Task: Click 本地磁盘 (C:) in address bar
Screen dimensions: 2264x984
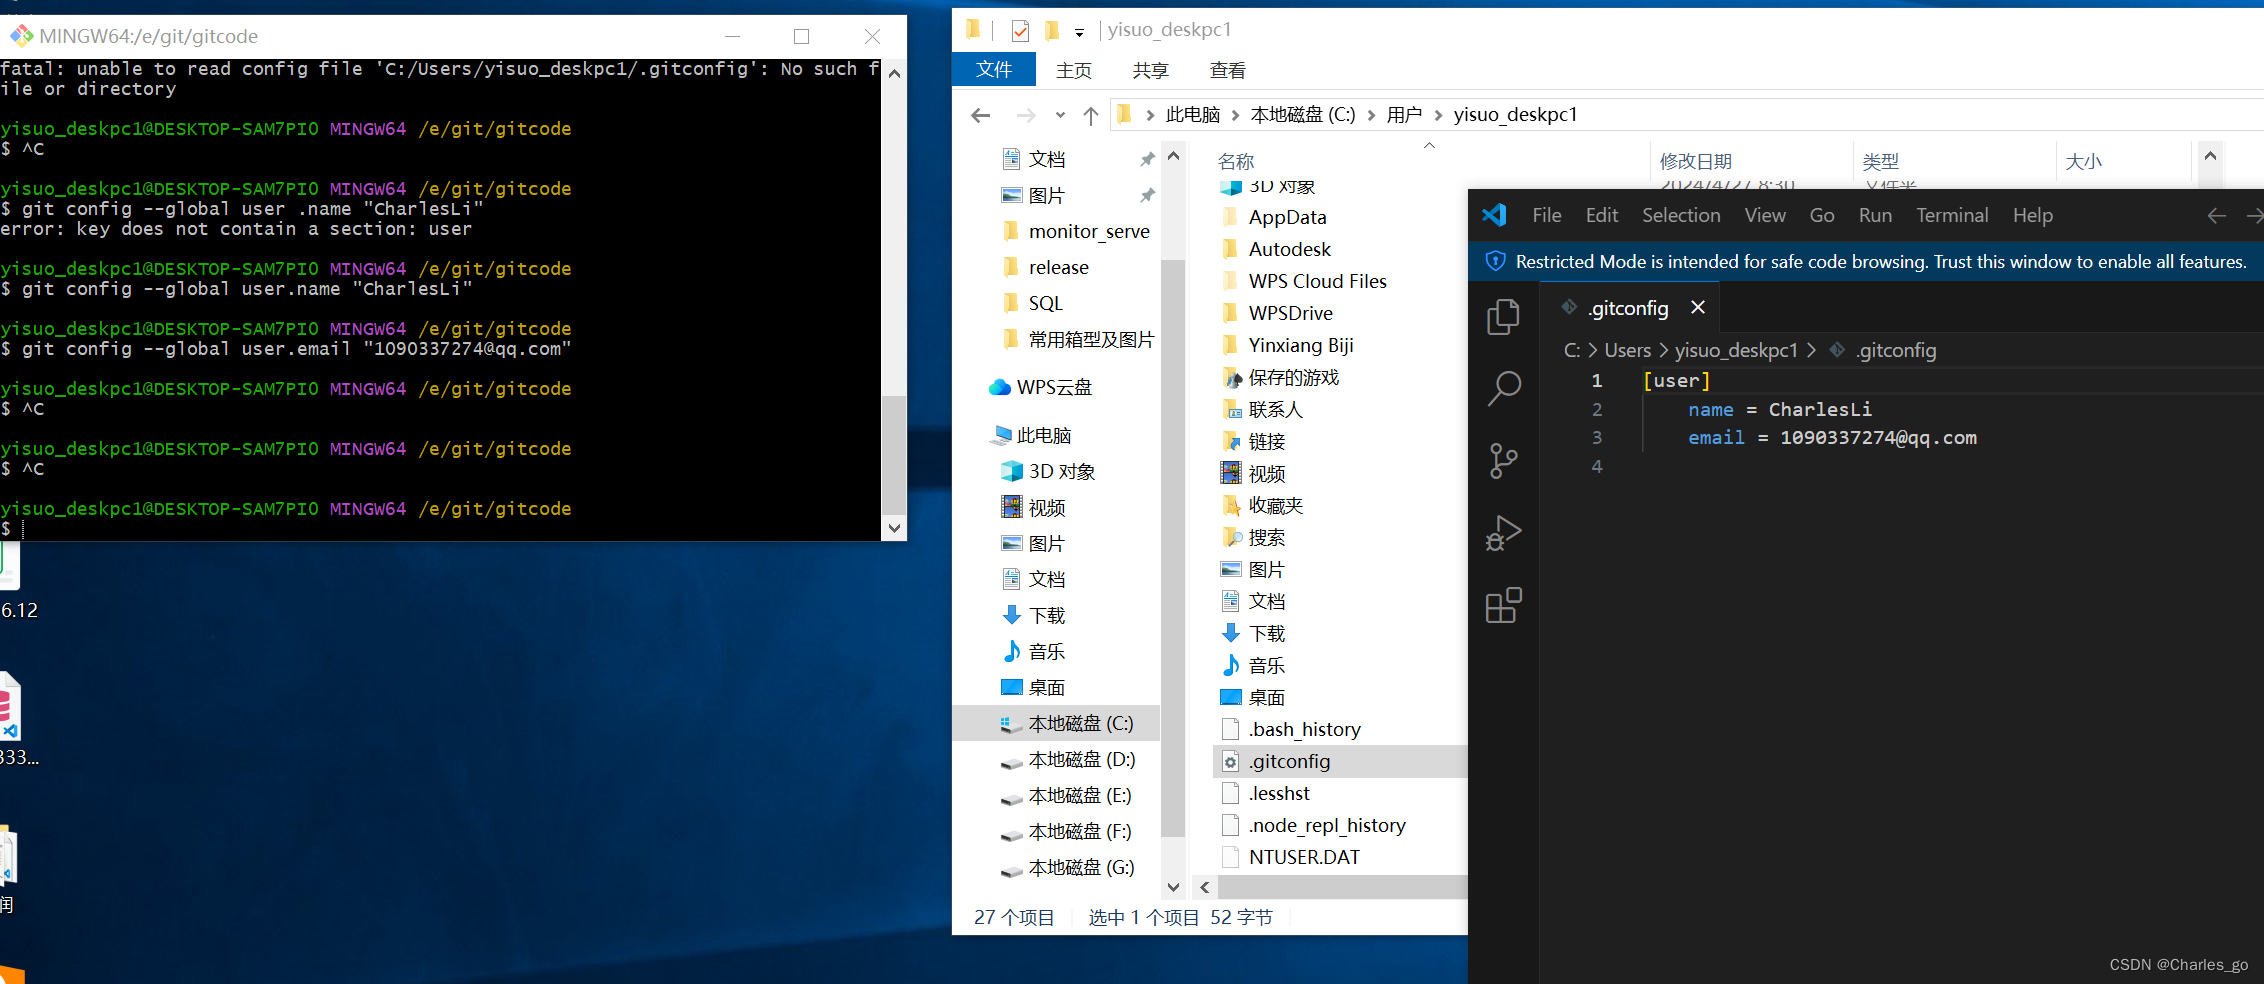Action: 1303,115
